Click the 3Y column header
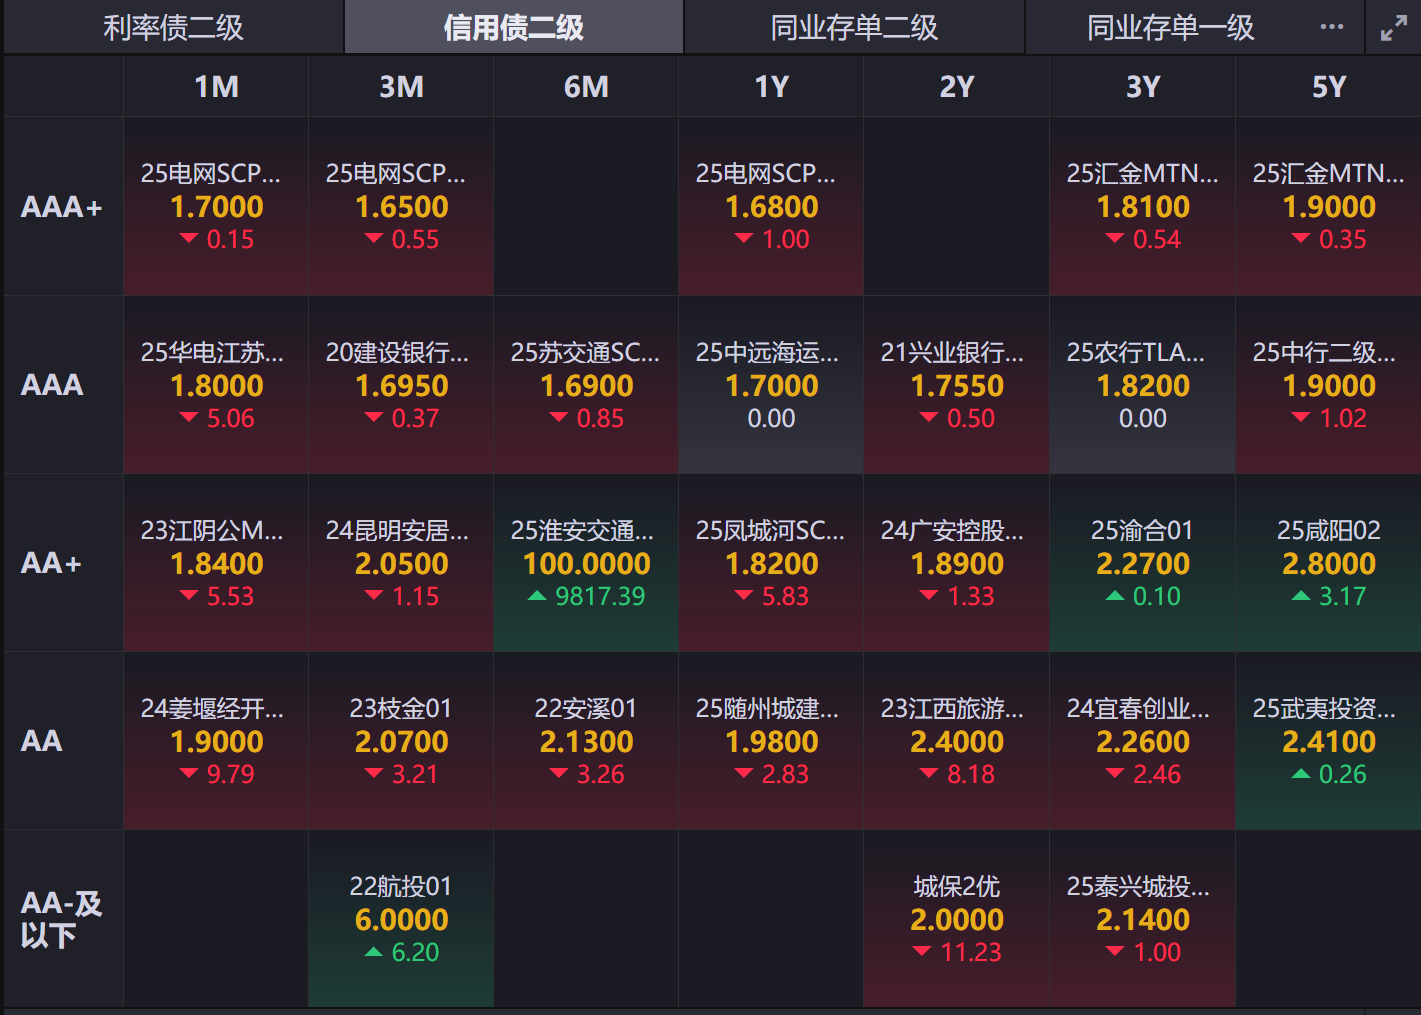The width and height of the screenshot is (1421, 1015). 1143,87
